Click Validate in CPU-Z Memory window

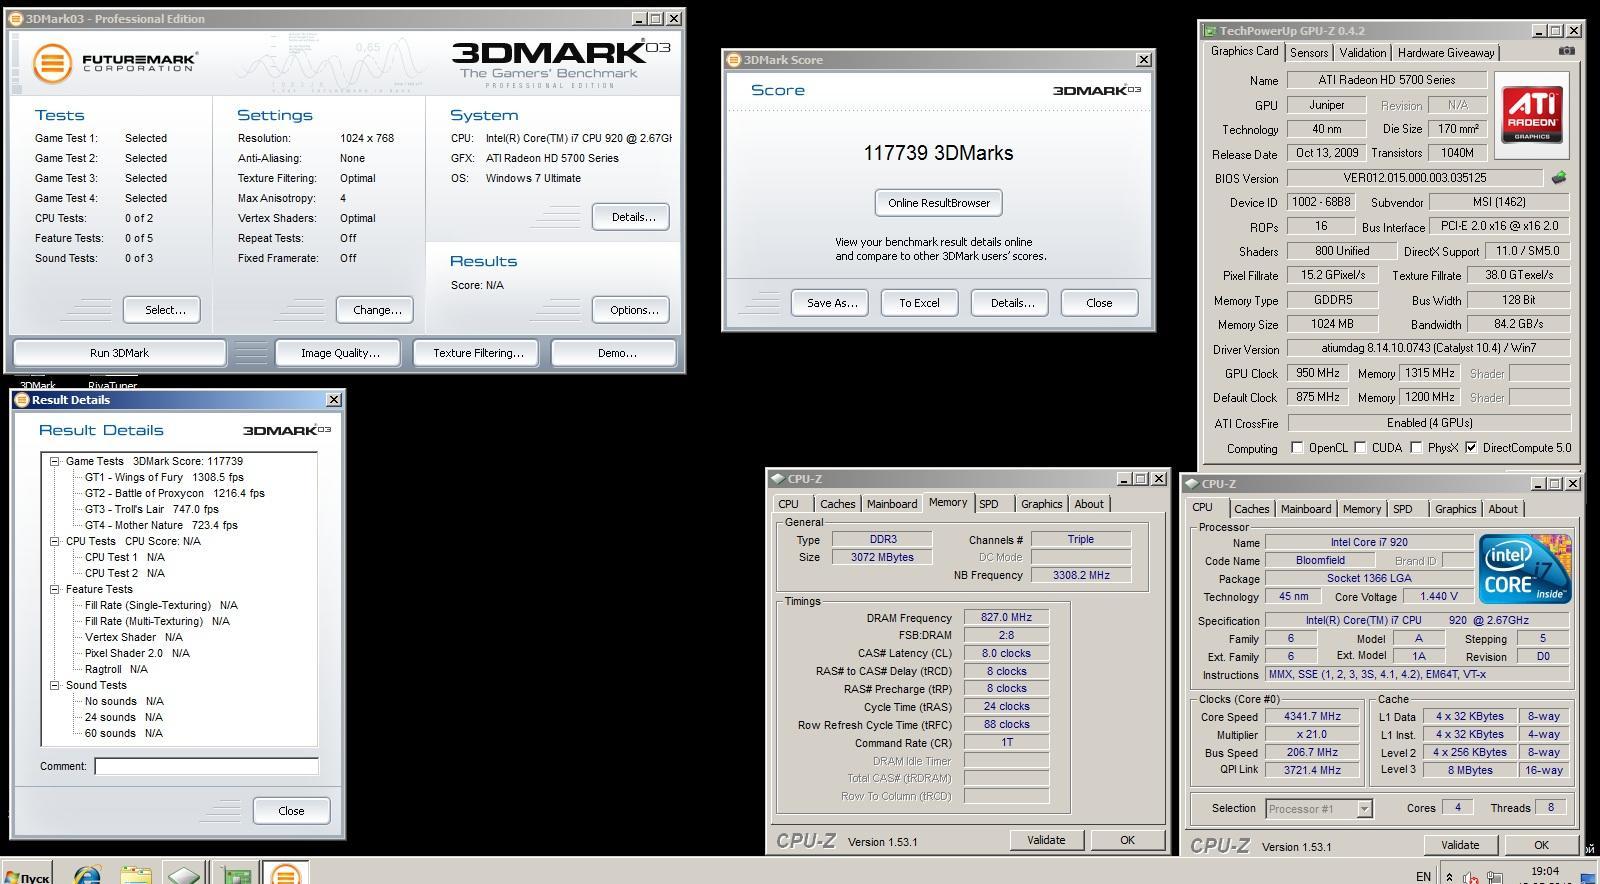pos(1046,840)
